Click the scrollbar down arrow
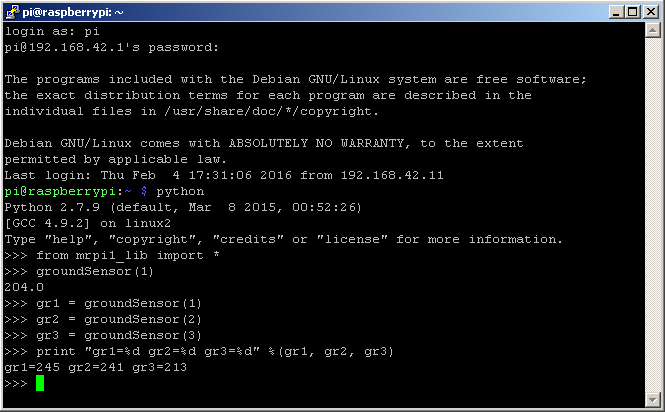This screenshot has width=665, height=412. pos(652,397)
